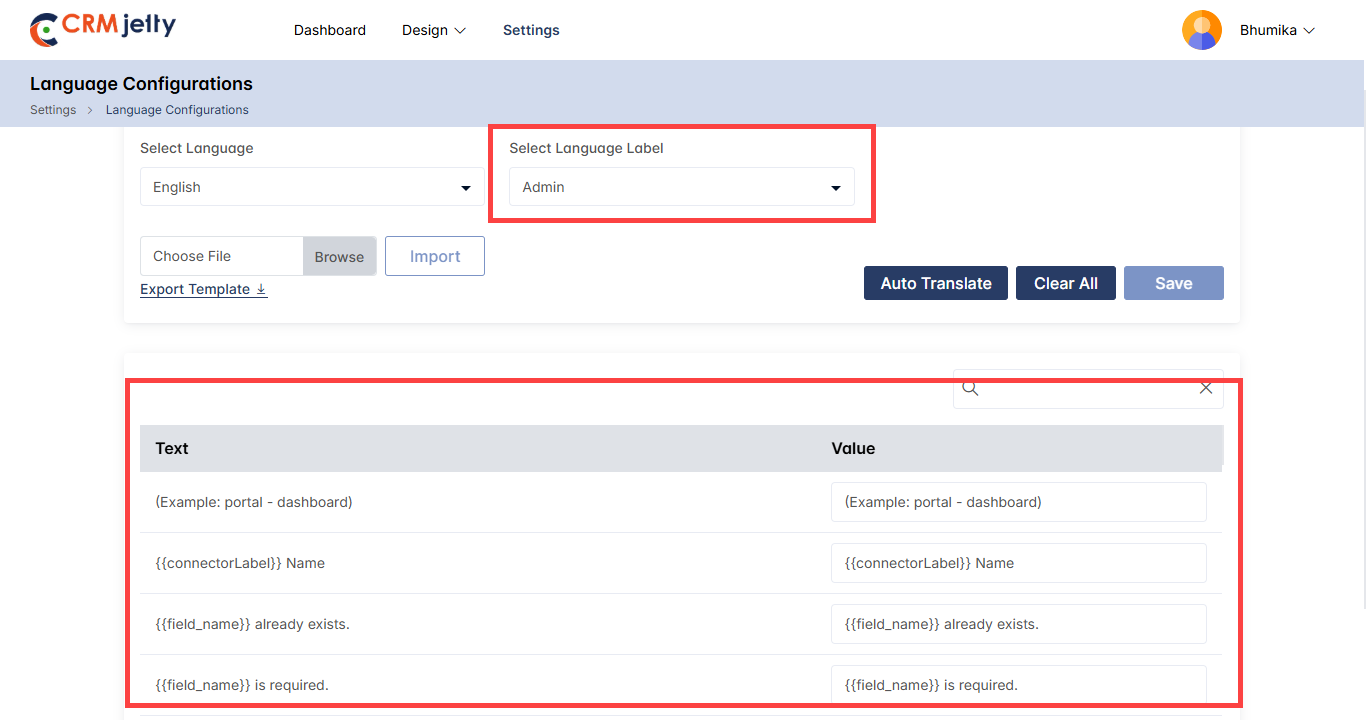This screenshot has height=720, width=1366.
Task: Expand the Bhumika user menu
Action: pos(1277,30)
